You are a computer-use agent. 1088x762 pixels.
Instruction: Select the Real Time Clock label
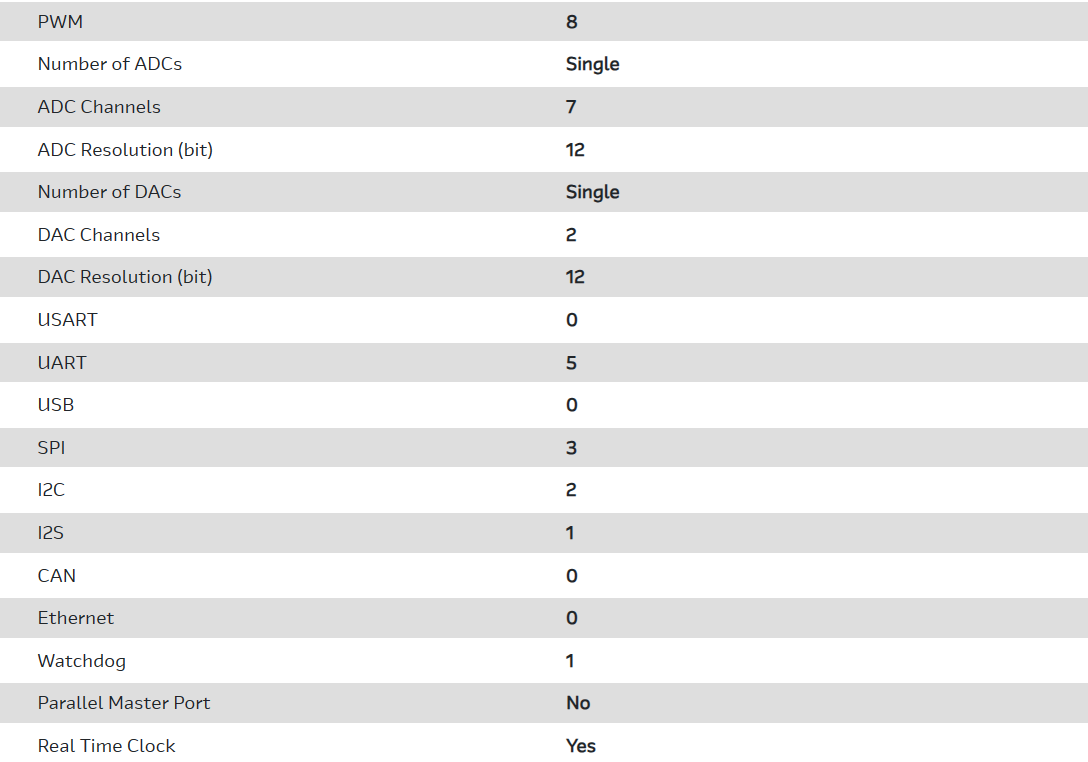pos(107,746)
